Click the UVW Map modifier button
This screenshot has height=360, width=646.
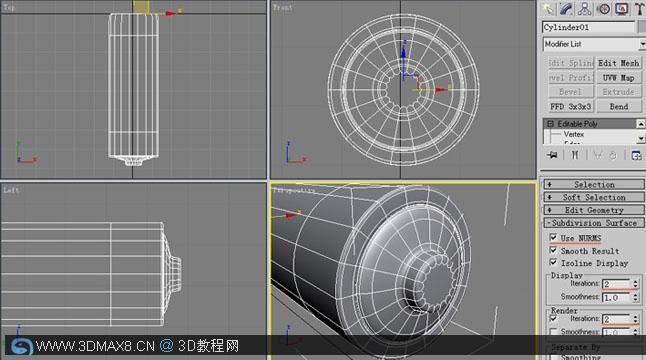[x=618, y=77]
